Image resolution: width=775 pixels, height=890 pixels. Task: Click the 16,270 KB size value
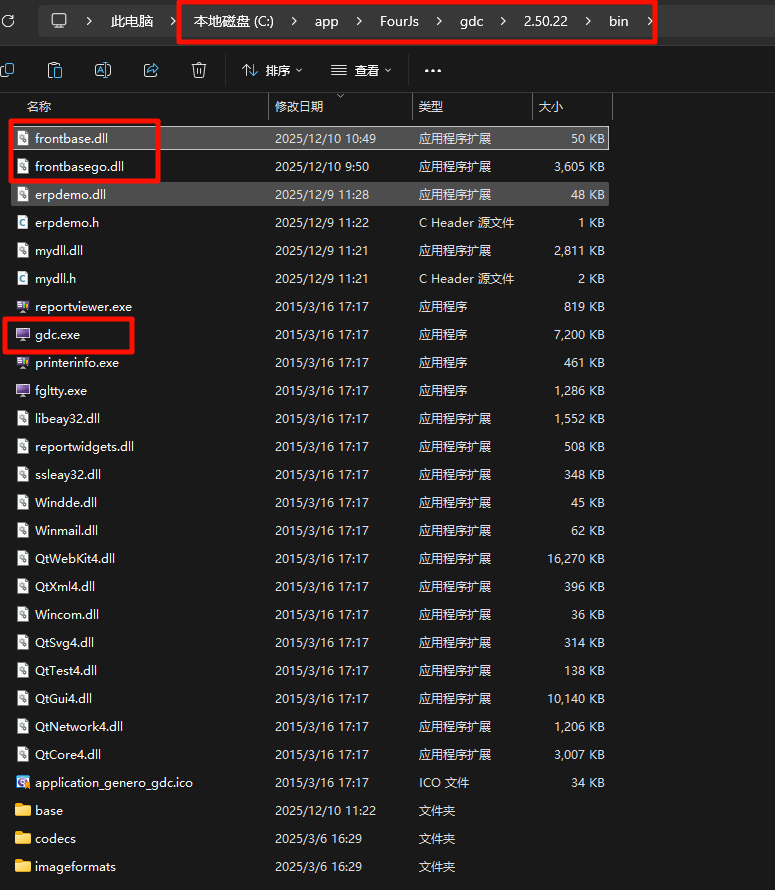pyautogui.click(x=576, y=559)
